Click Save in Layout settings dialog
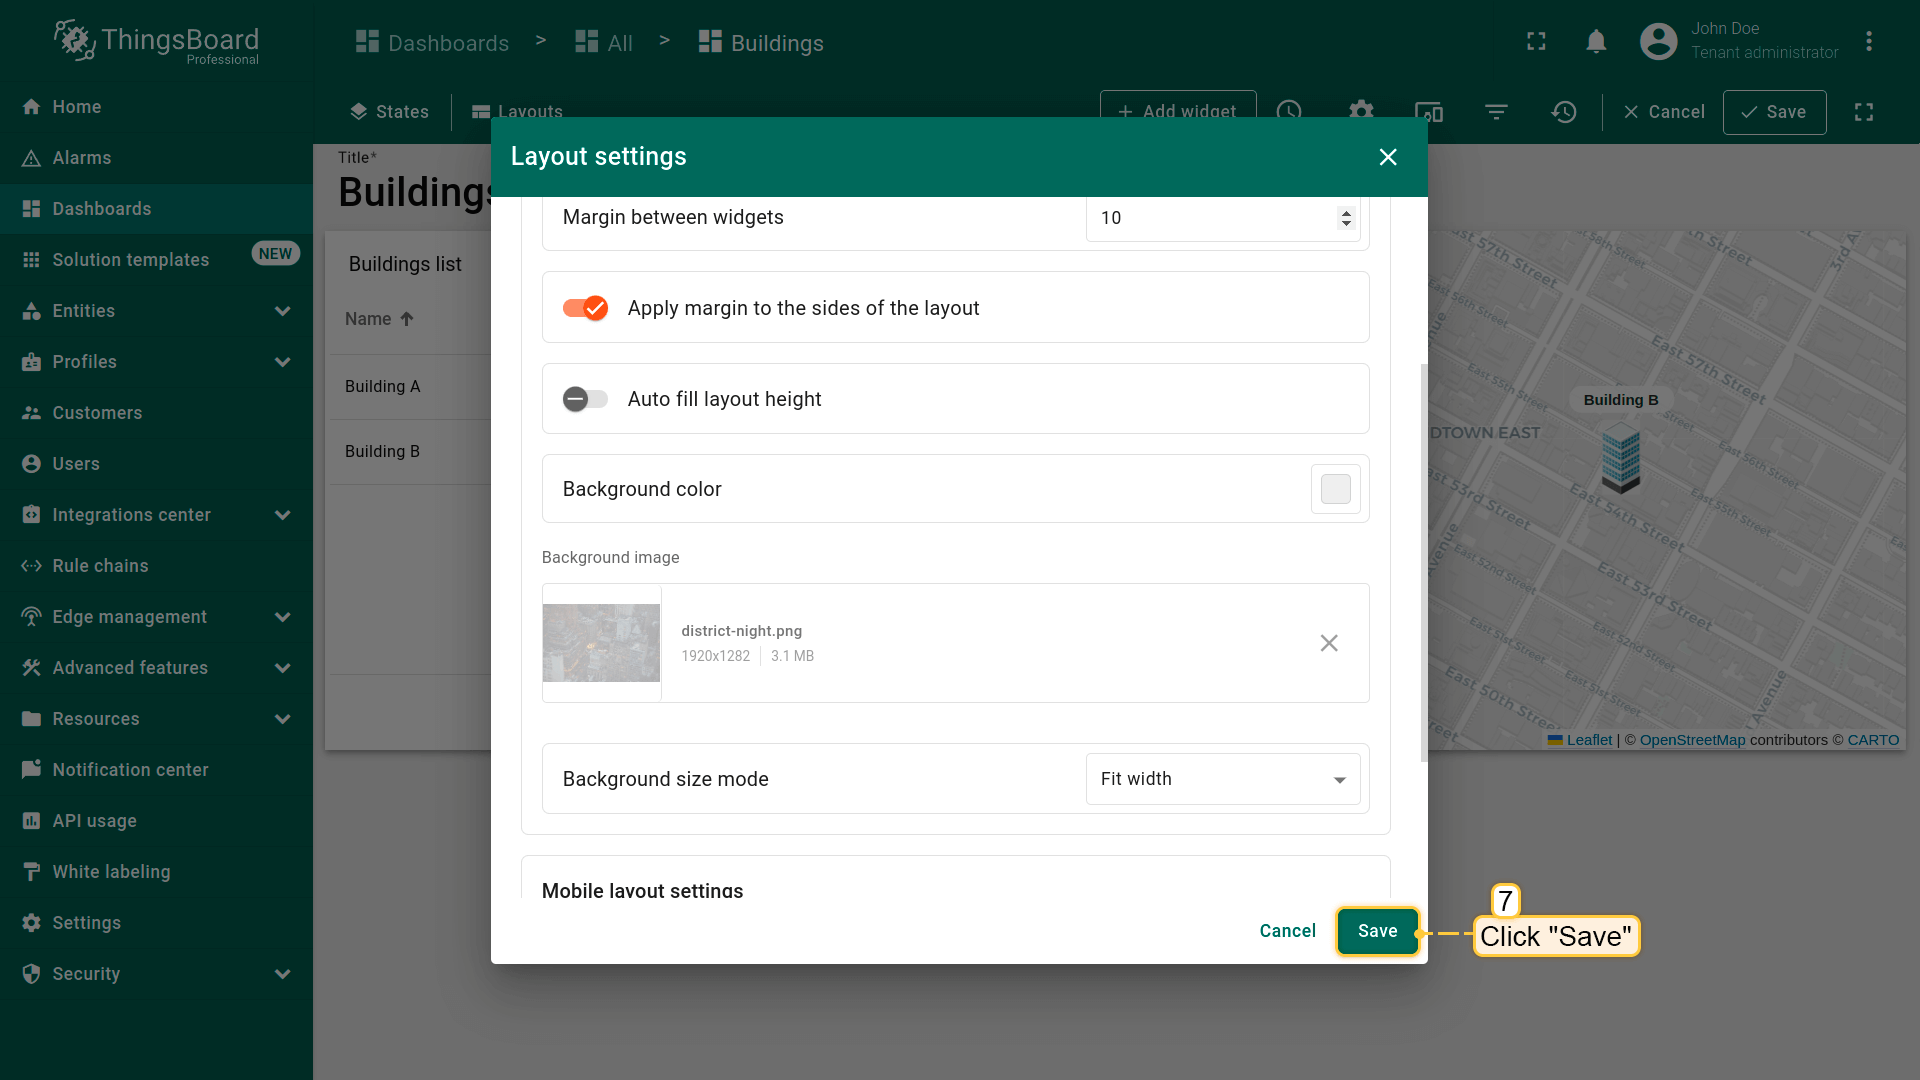 pos(1377,931)
